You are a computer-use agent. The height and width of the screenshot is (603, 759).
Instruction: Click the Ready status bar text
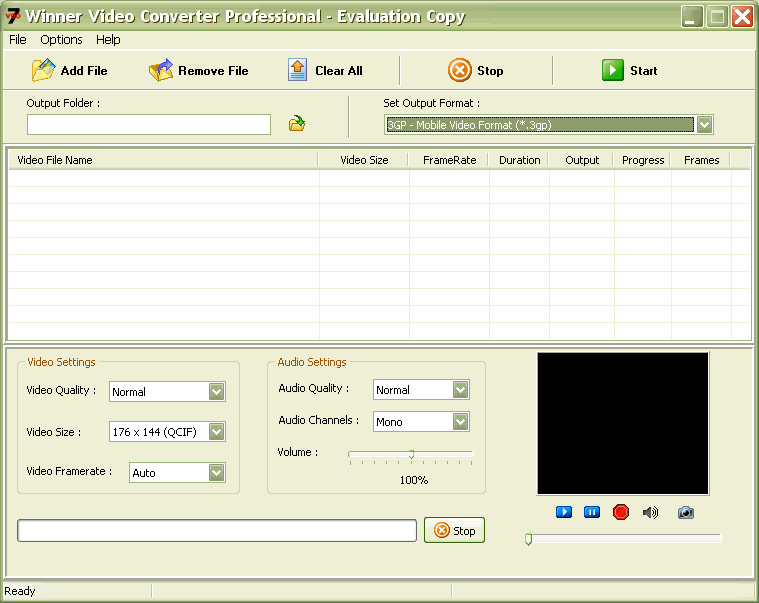[20, 591]
